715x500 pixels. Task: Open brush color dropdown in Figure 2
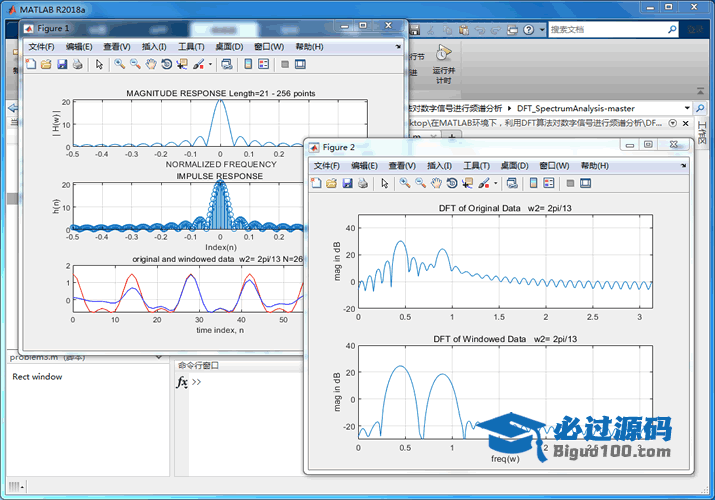tap(496, 183)
